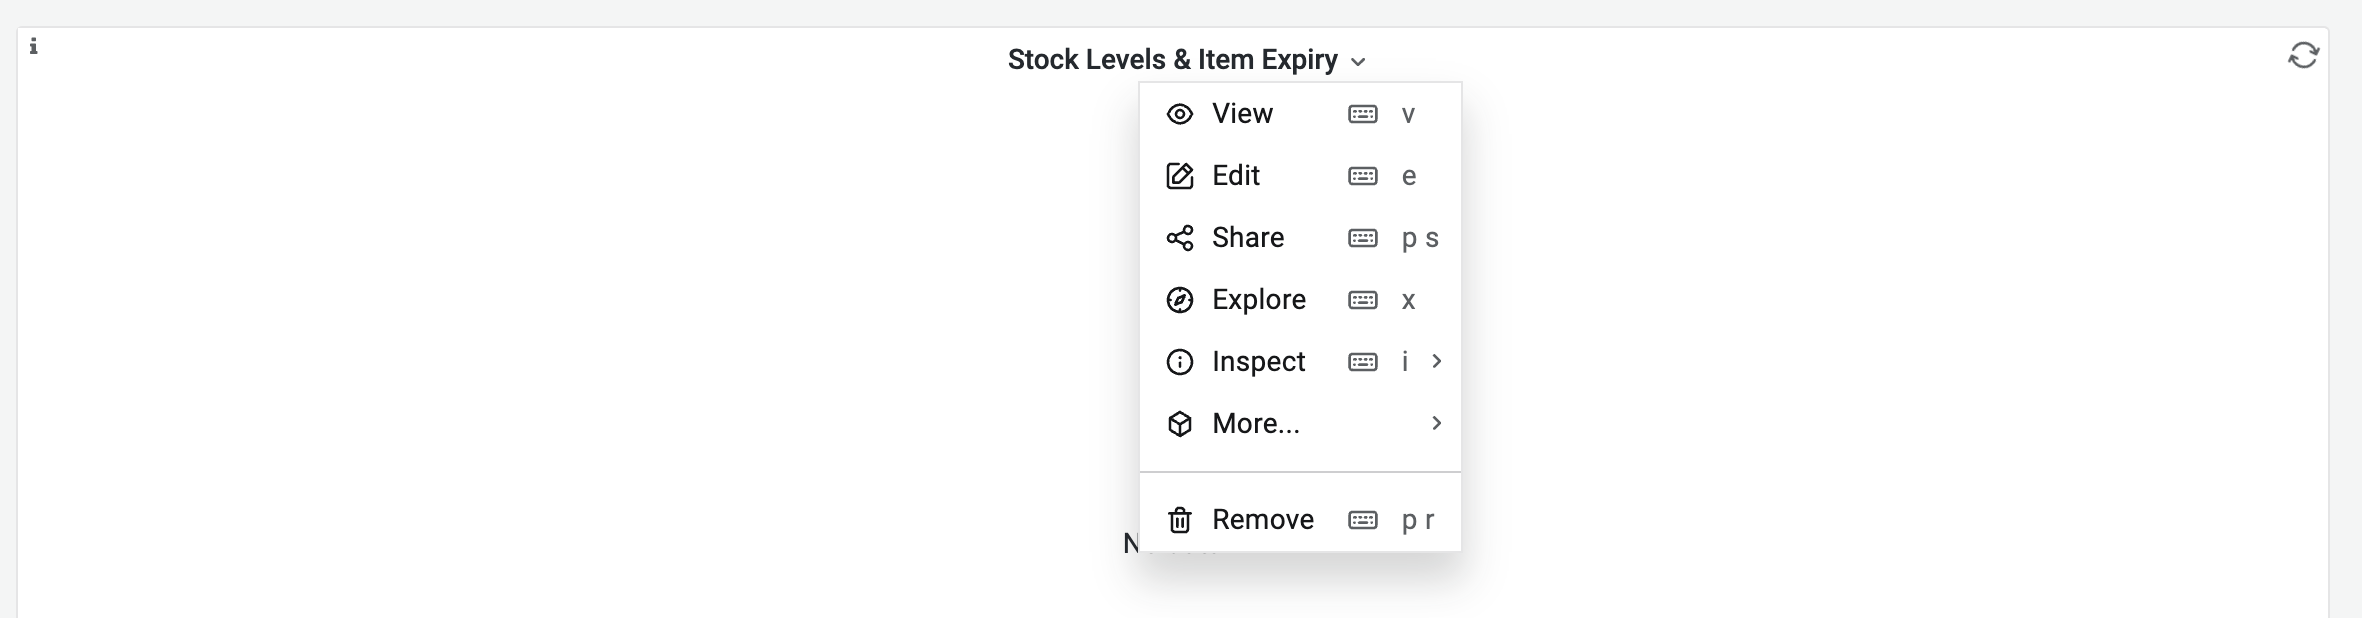Choose Remove from the panel menu
The height and width of the screenshot is (618, 2362).
pos(1262,520)
